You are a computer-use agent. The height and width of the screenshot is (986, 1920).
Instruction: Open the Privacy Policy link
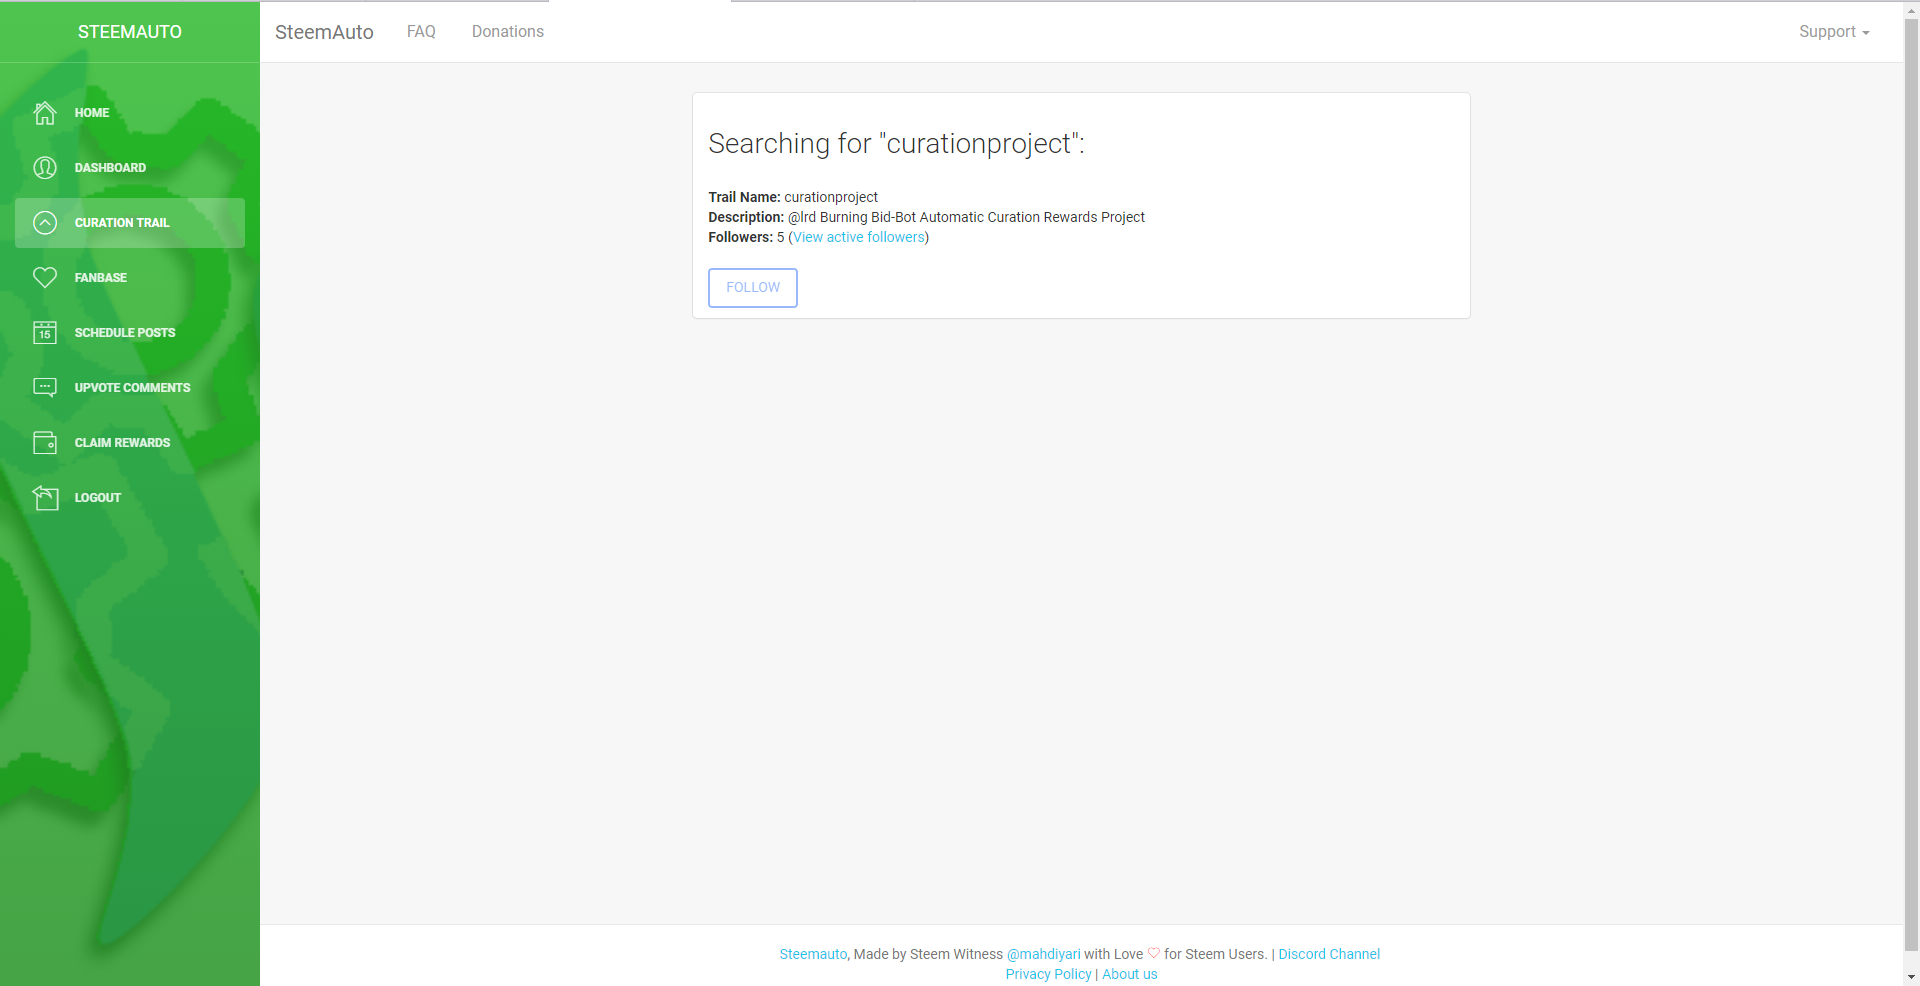point(1048,975)
